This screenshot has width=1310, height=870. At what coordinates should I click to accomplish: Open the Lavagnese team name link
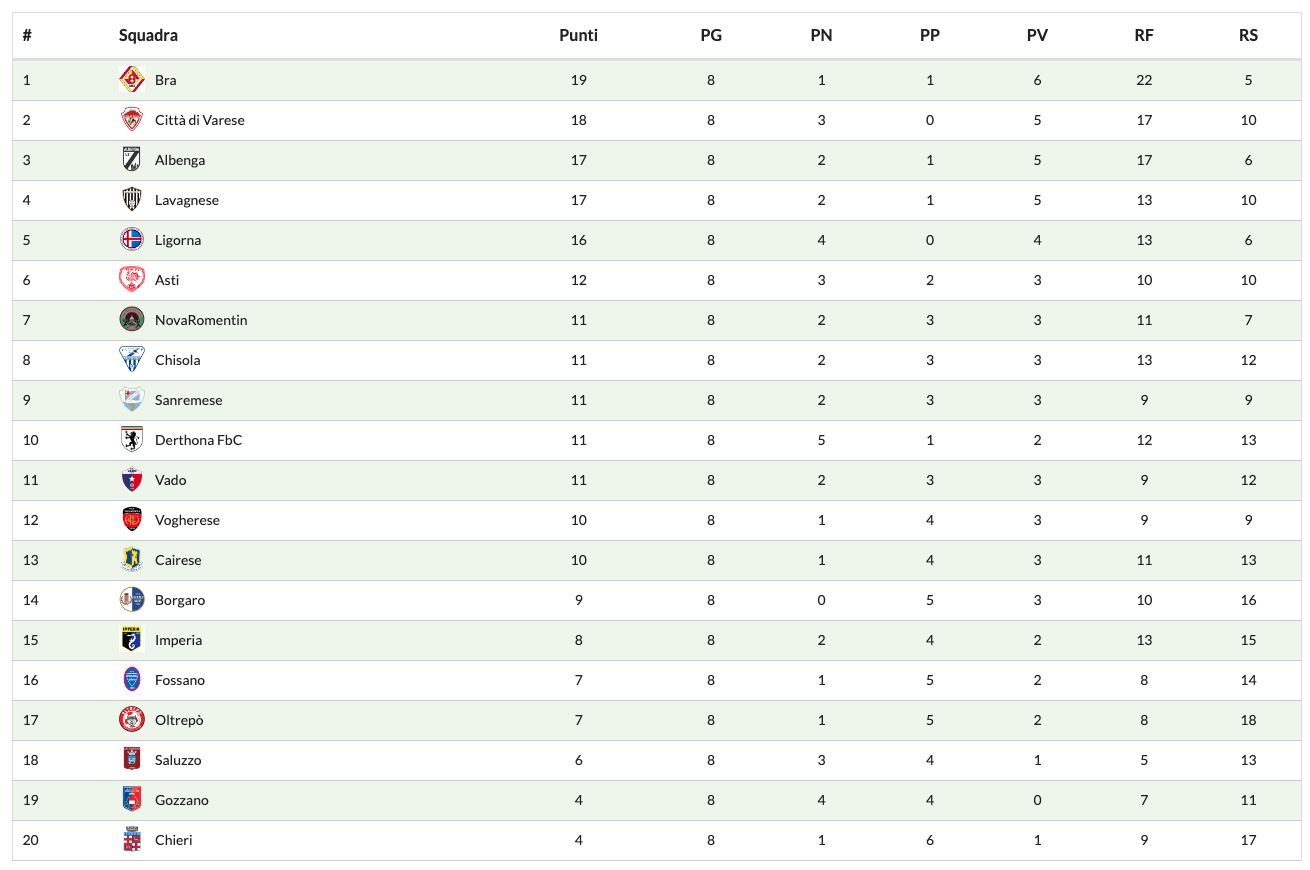[x=187, y=200]
